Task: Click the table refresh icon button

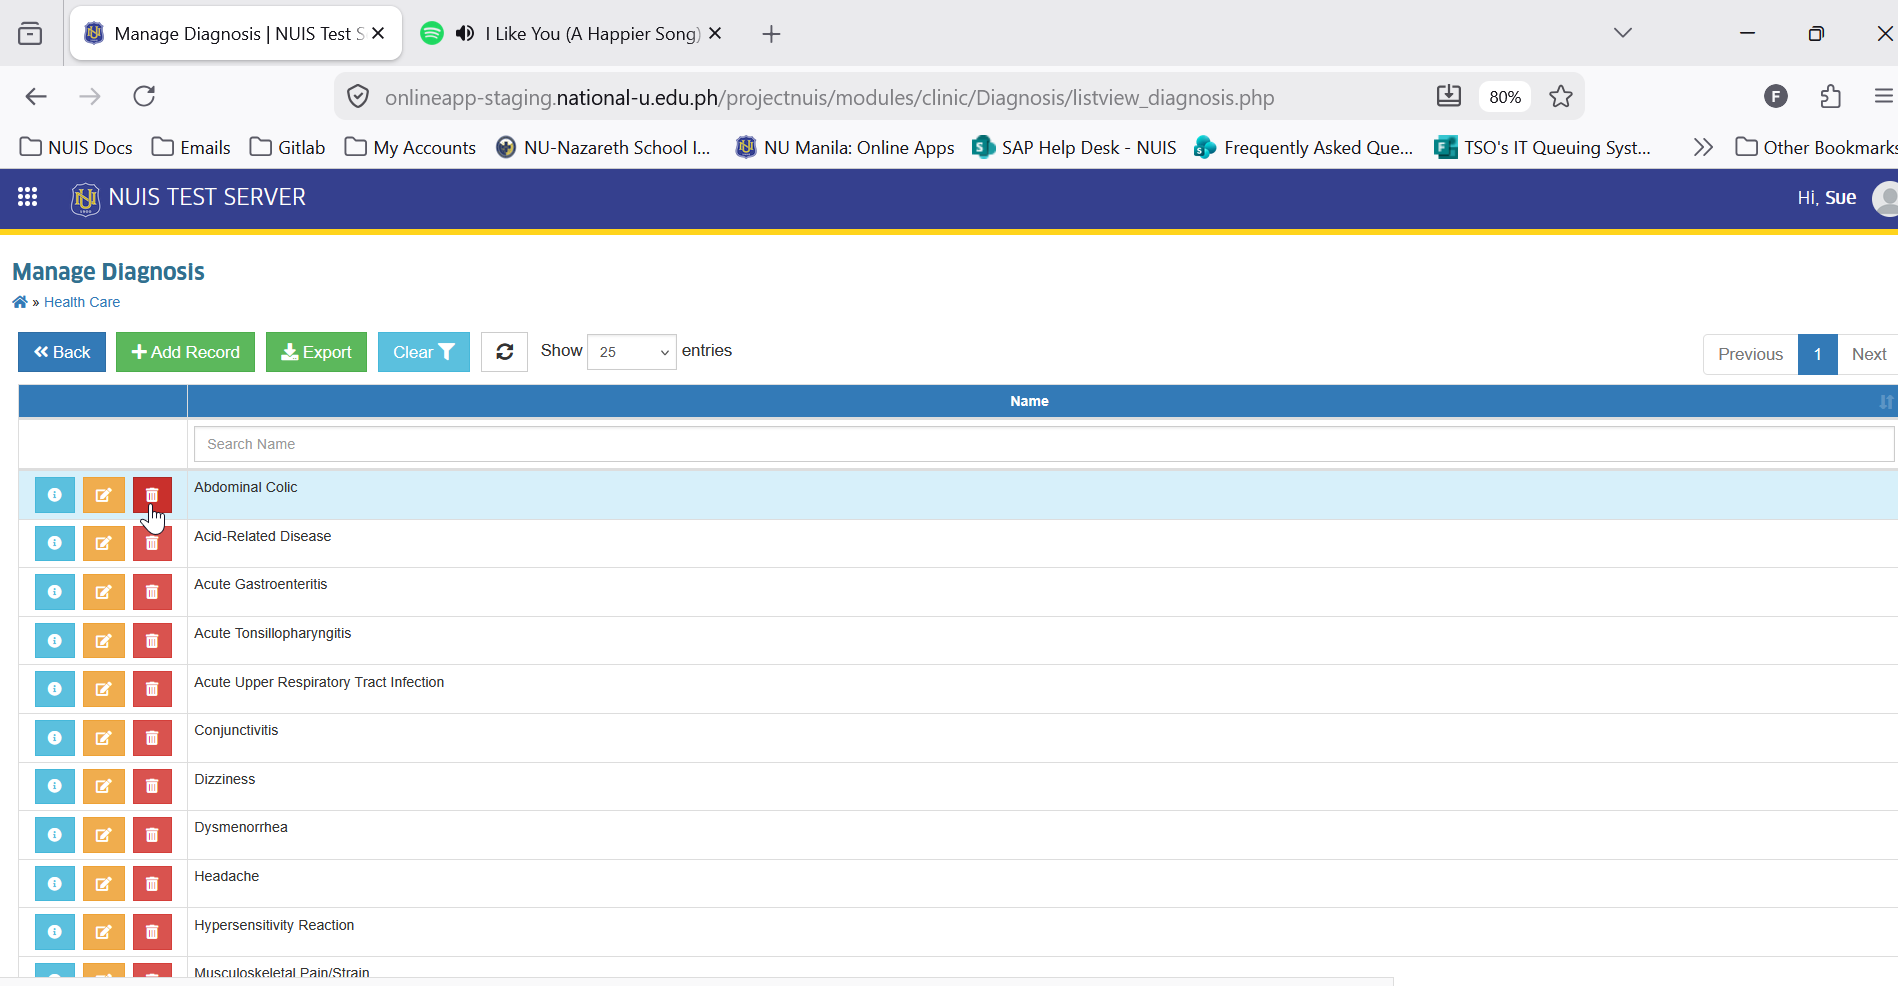Action: 504,352
